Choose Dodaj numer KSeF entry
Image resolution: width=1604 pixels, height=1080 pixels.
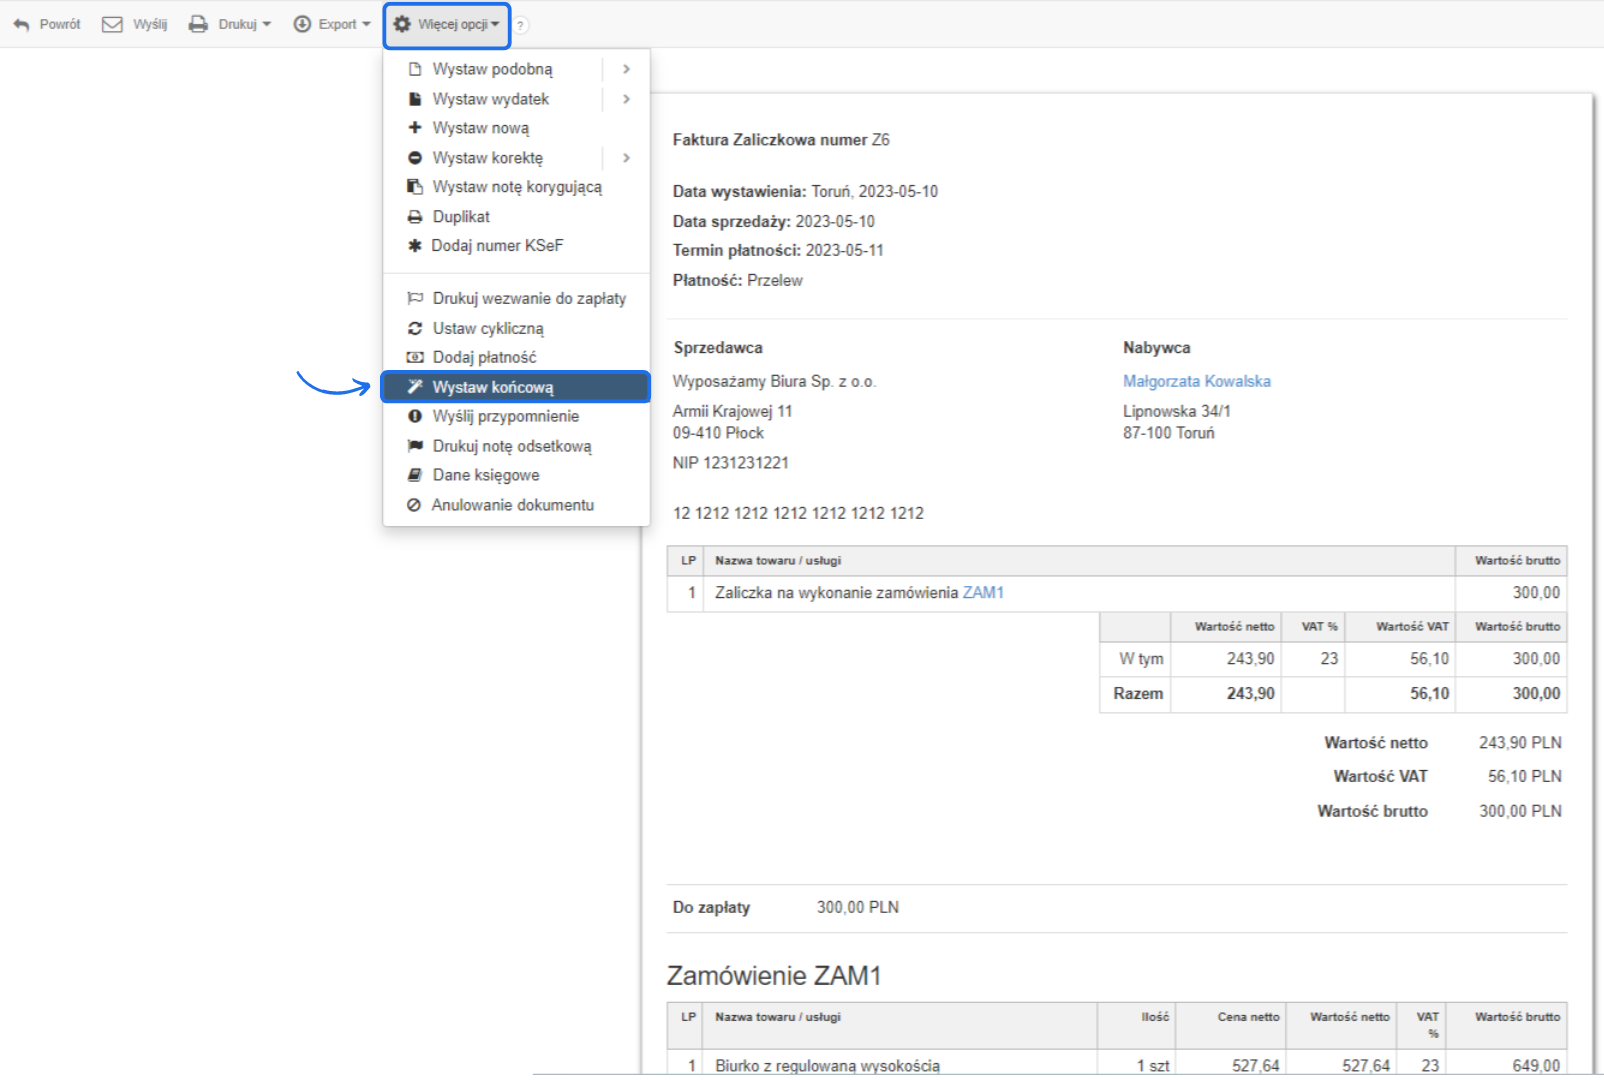(x=497, y=246)
